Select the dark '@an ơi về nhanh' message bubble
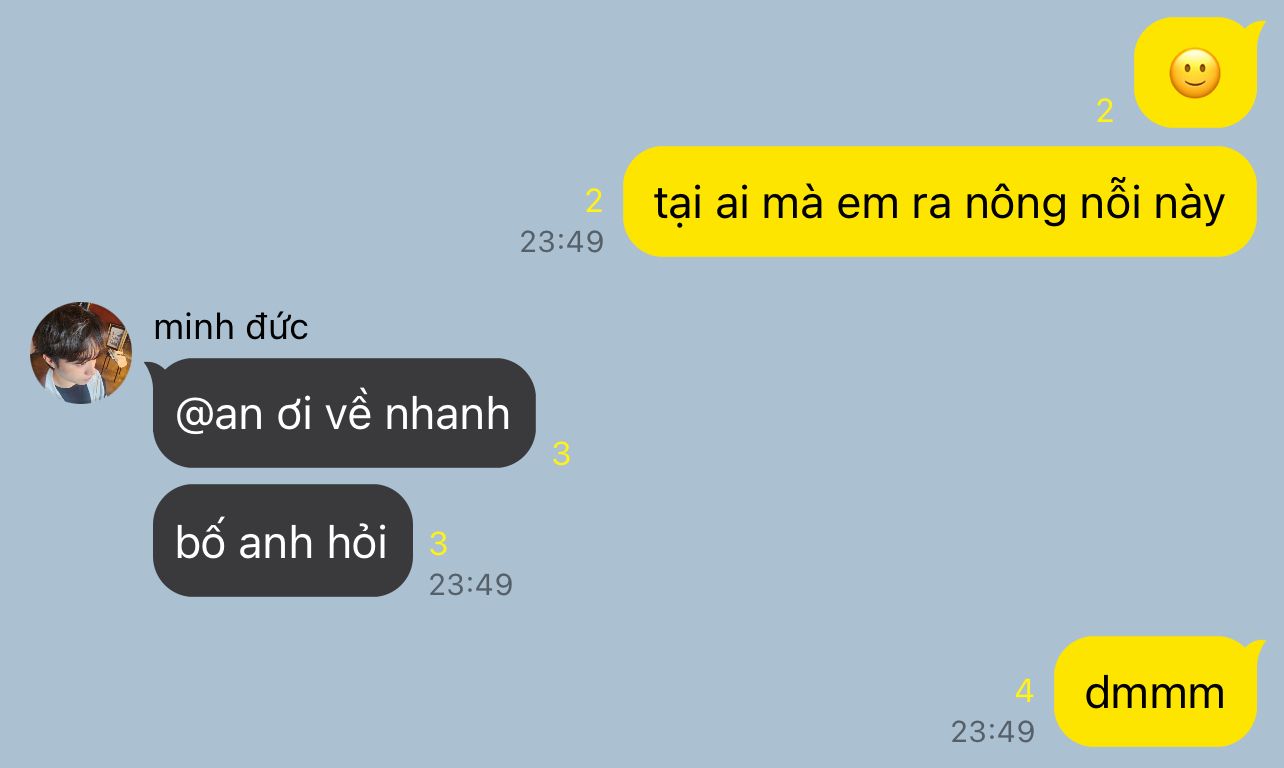Image resolution: width=1284 pixels, height=768 pixels. 344,413
